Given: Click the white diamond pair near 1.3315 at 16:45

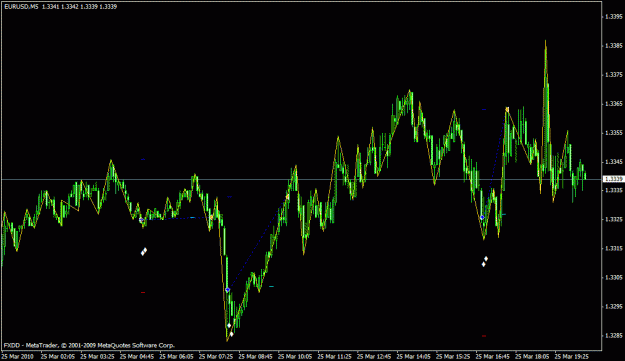Looking at the screenshot, I should pyautogui.click(x=484, y=261).
